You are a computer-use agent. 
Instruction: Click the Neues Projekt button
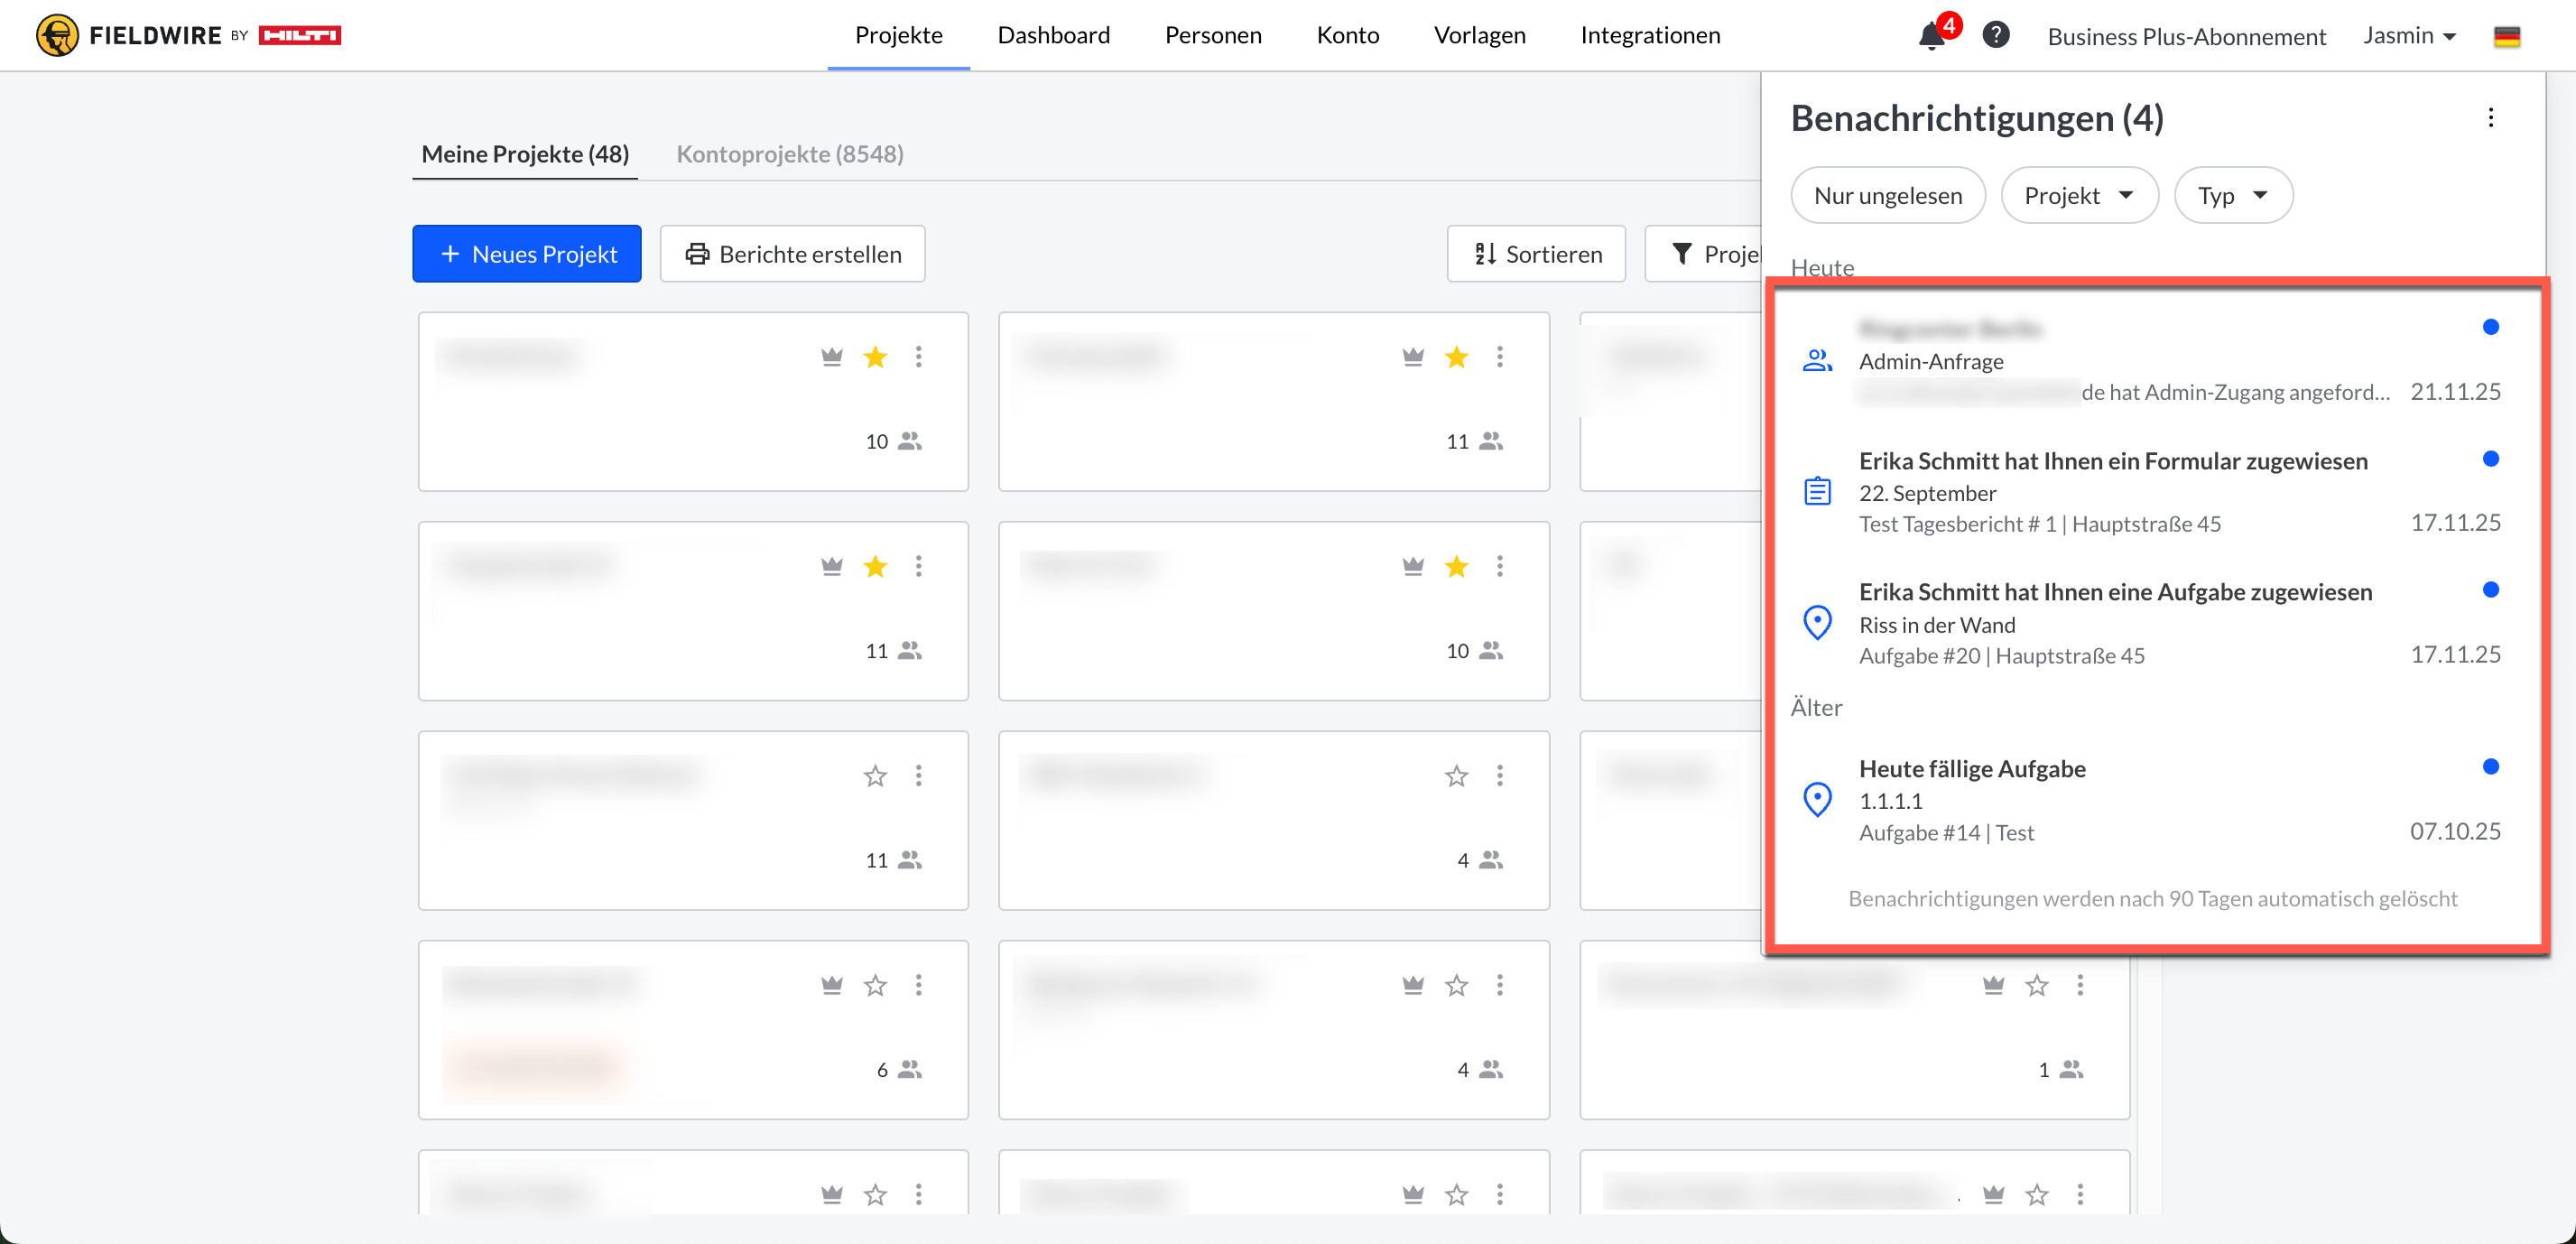tap(527, 254)
